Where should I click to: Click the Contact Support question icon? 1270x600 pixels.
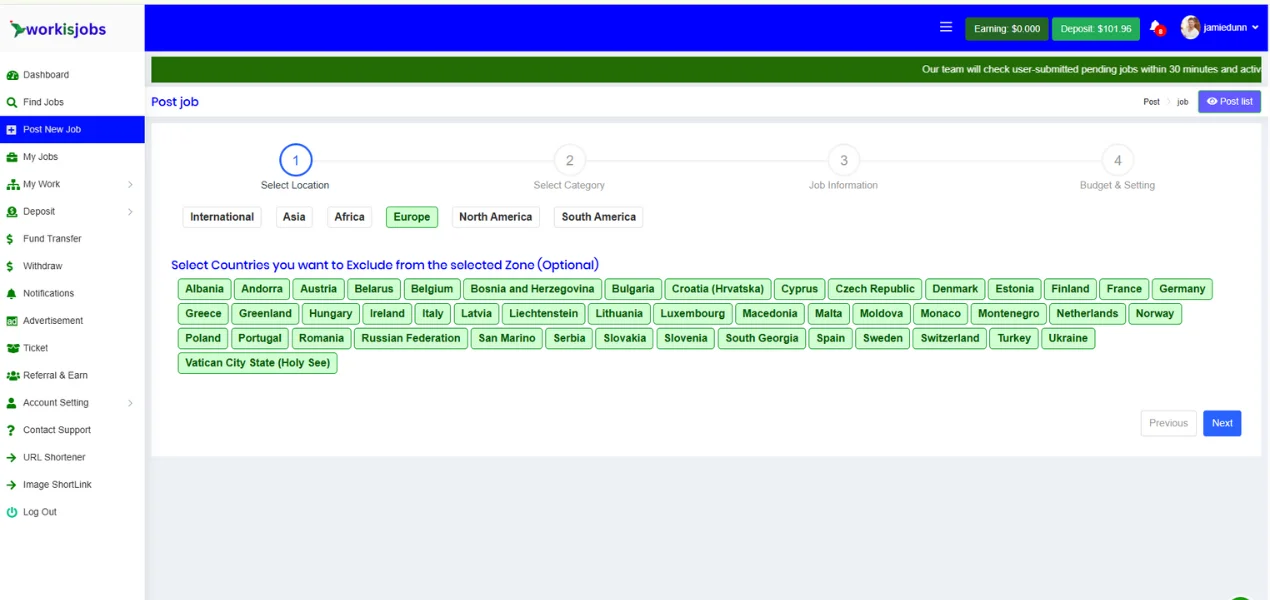click(x=12, y=430)
